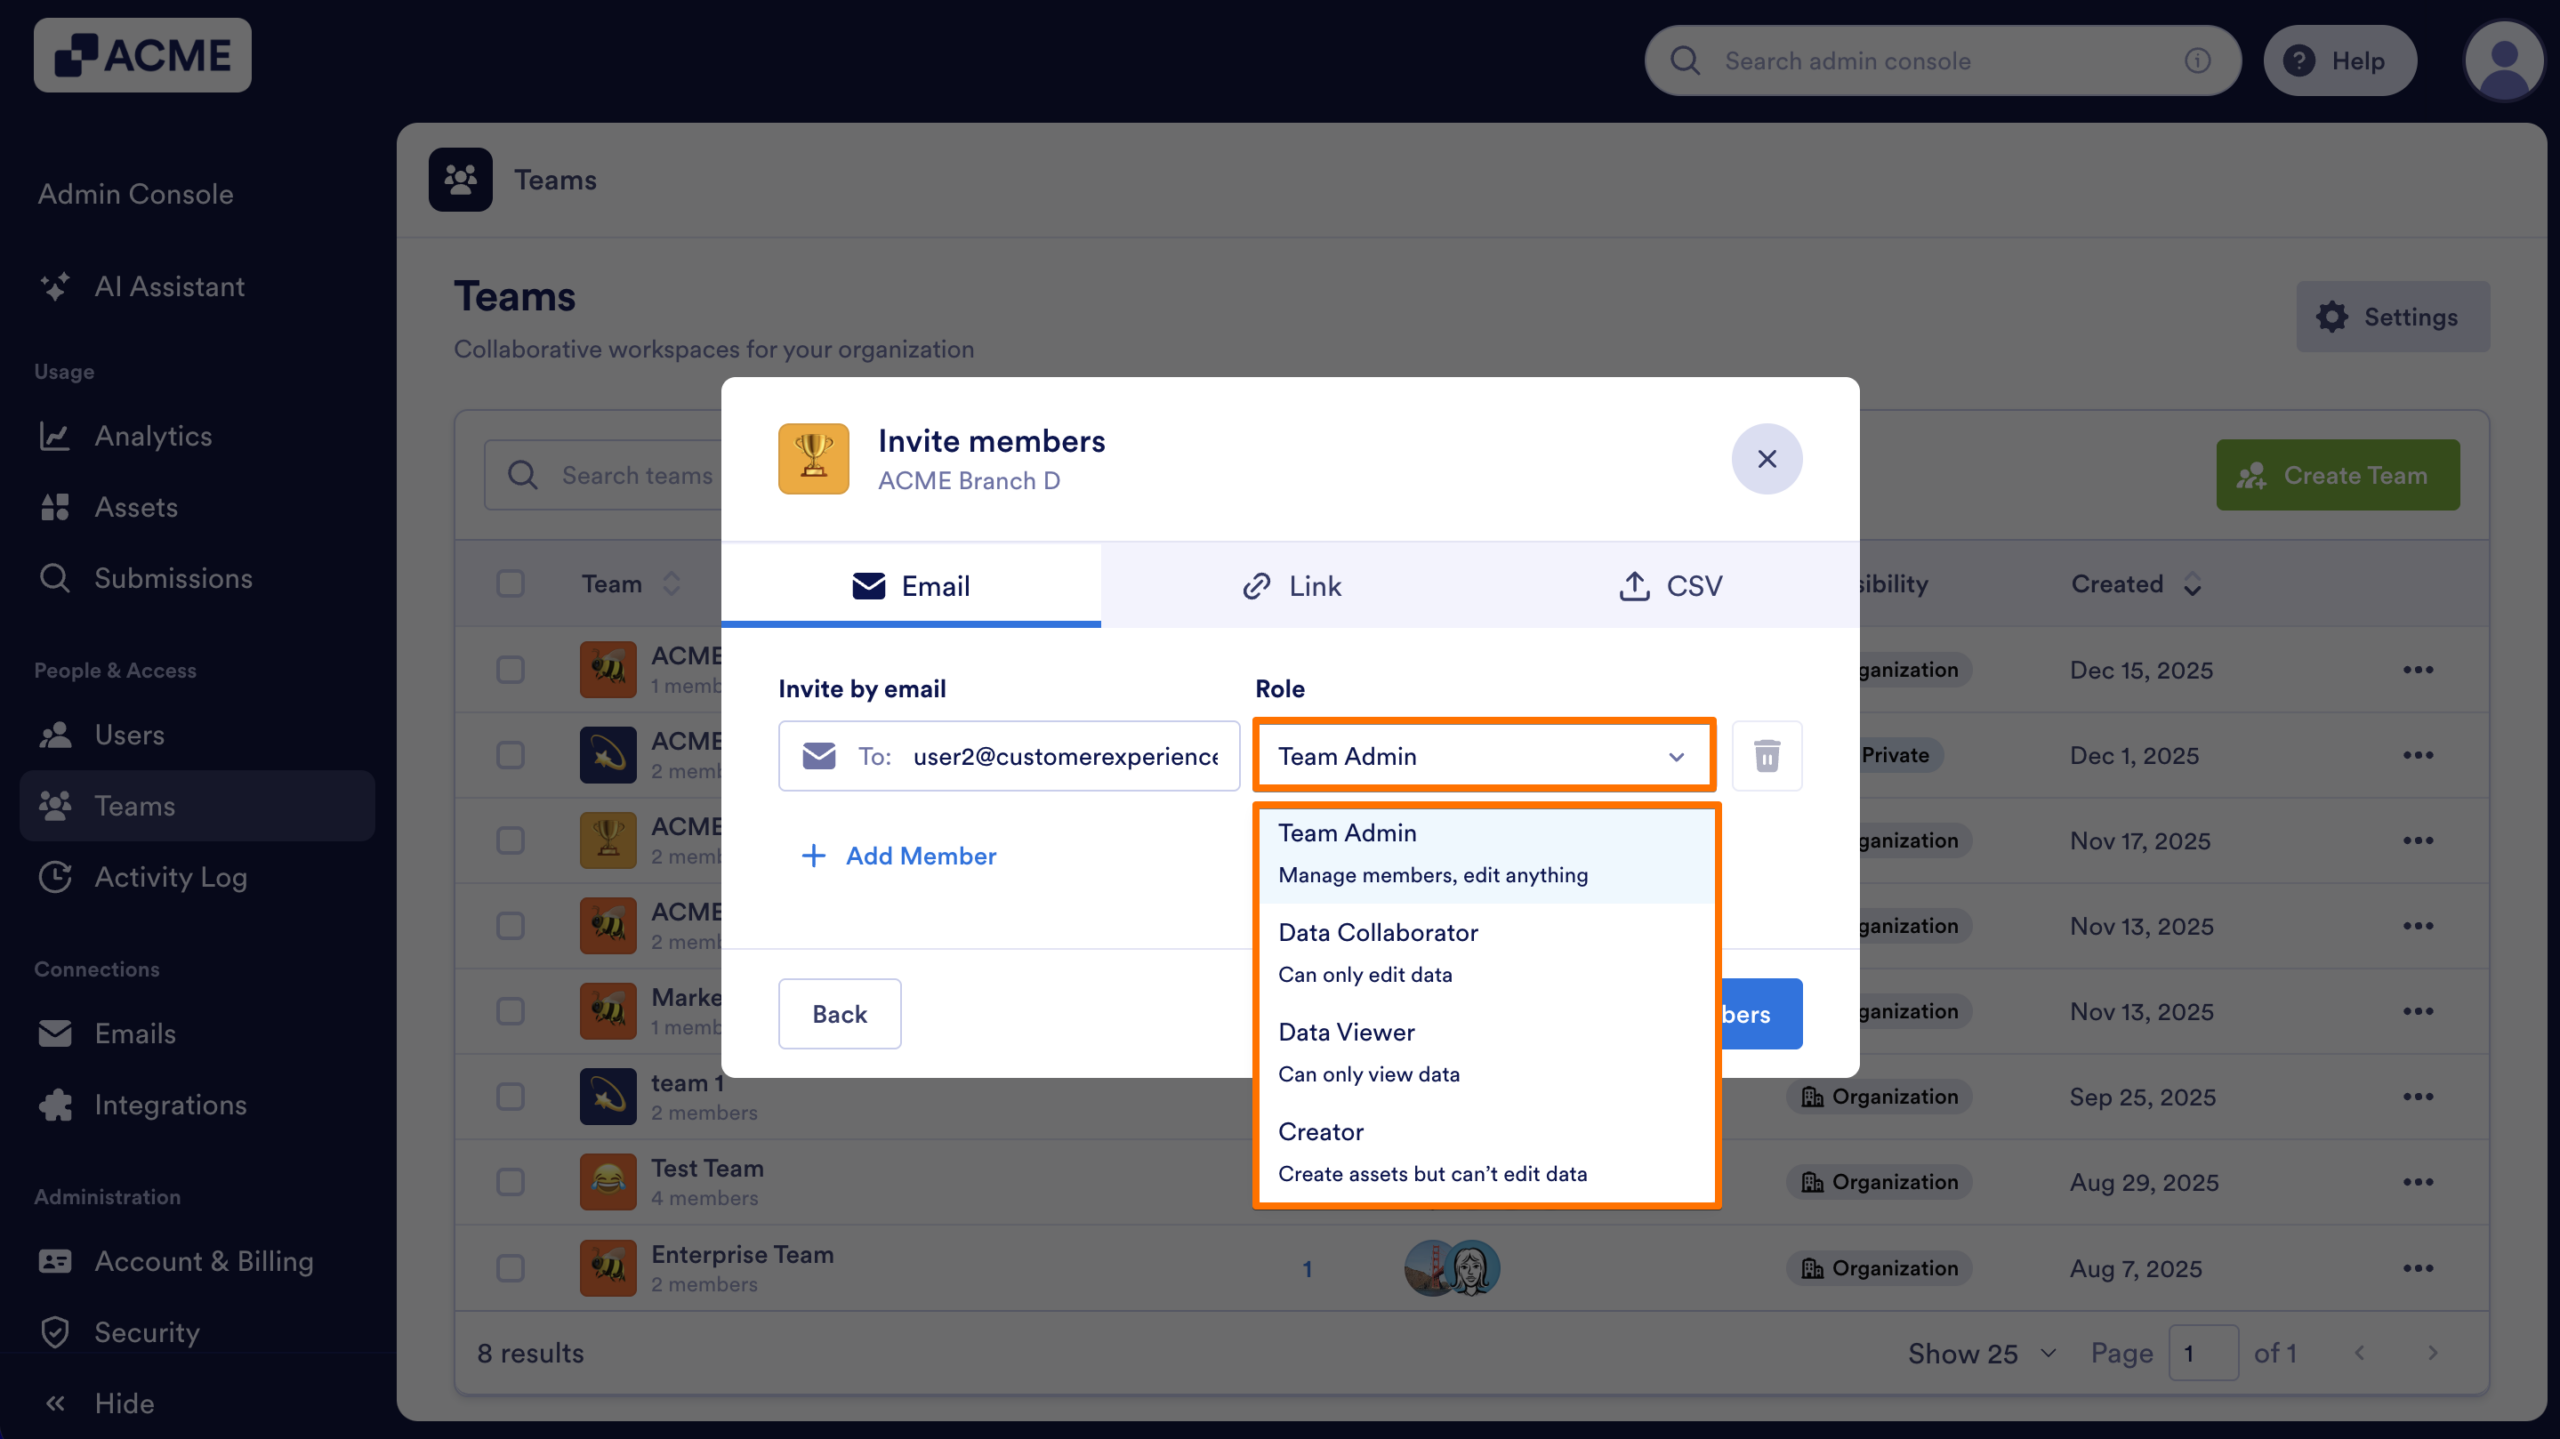The image size is (2560, 1439).
Task: Open the AI Assistant panel
Action: [168, 287]
